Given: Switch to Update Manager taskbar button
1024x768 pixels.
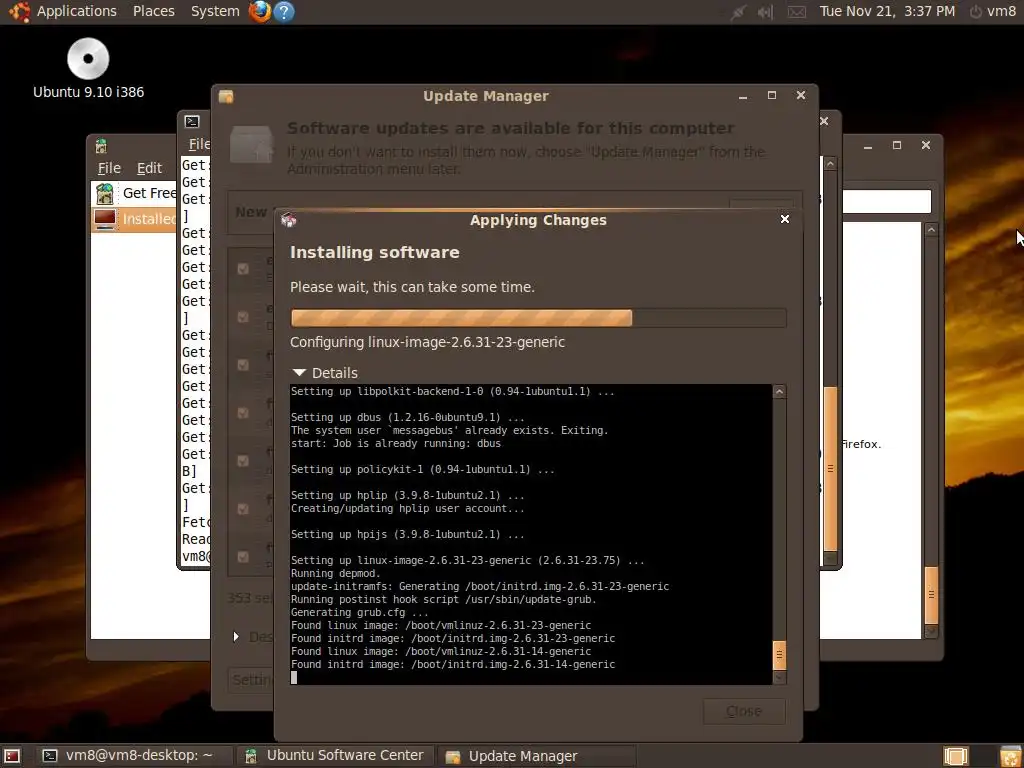Looking at the screenshot, I should (536, 756).
